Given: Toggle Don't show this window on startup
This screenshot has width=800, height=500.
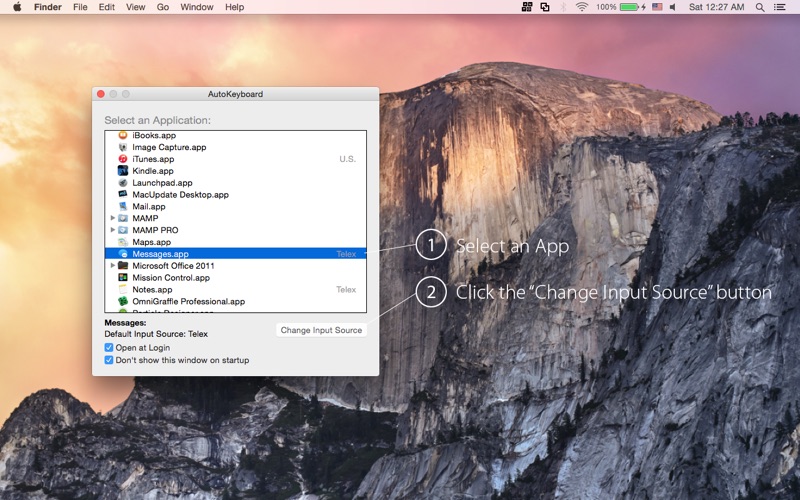Looking at the screenshot, I should [x=109, y=360].
